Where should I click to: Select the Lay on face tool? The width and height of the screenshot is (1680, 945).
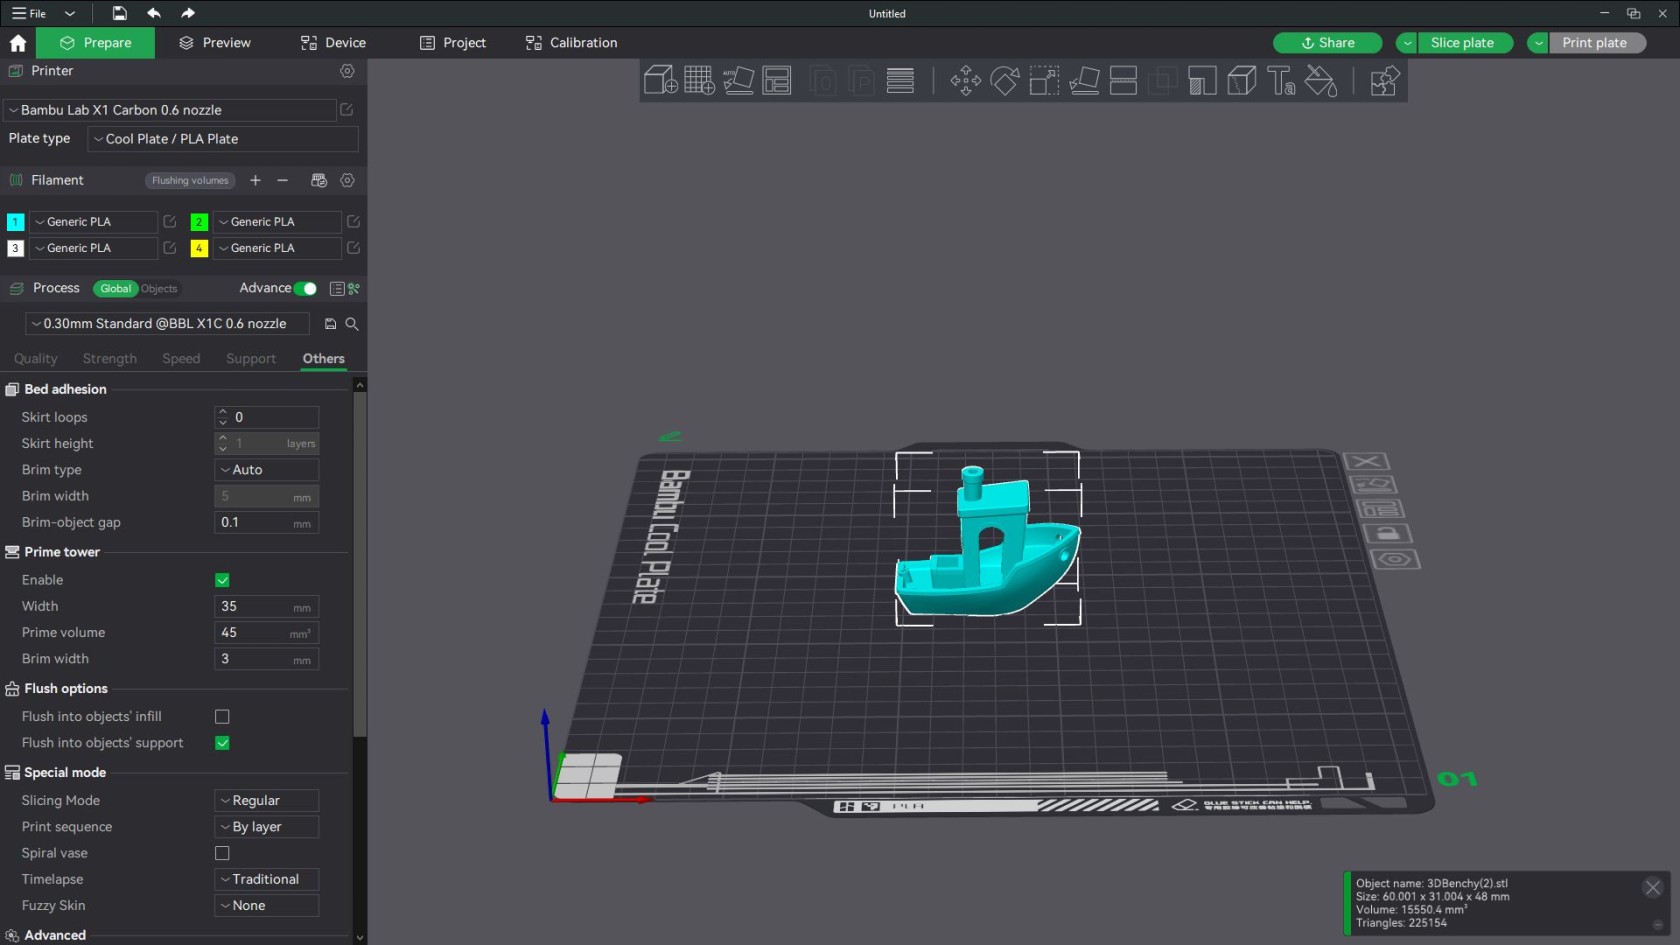tap(1084, 80)
